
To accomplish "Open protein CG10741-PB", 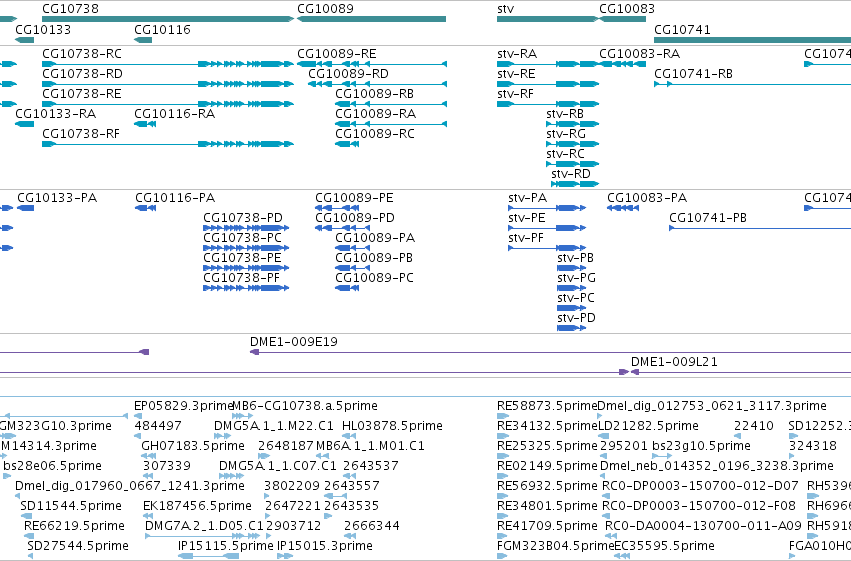I will tap(708, 218).
